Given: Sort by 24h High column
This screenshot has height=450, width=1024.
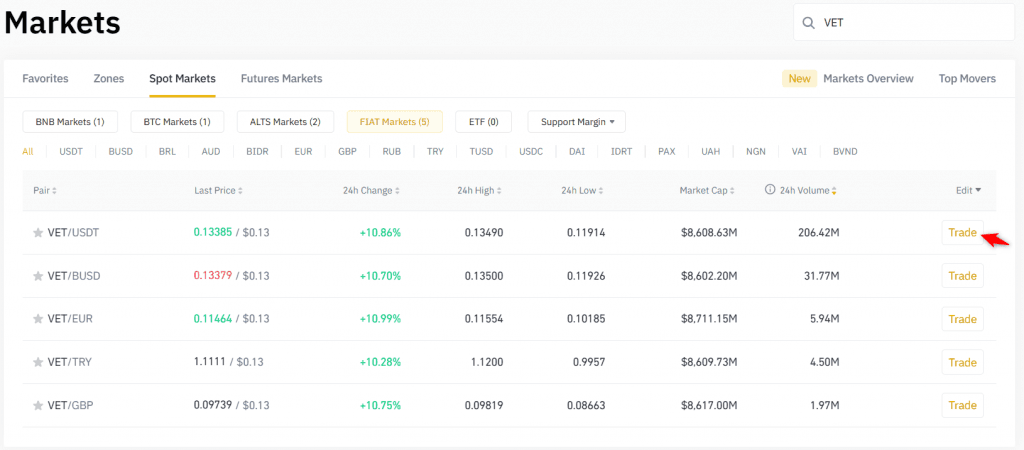Looking at the screenshot, I should point(480,191).
